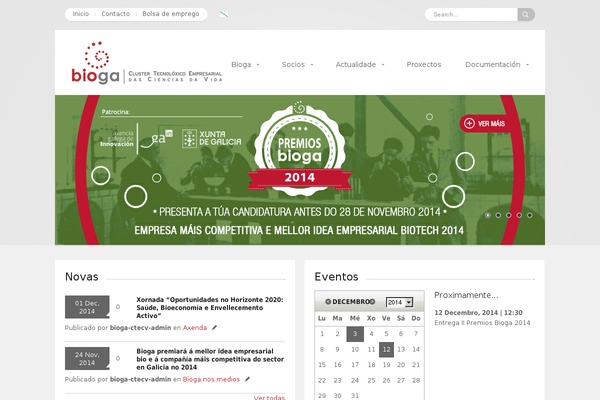Click the small flag icon beside Bolsa de emprego
The image size is (600, 400).
tap(224, 14)
